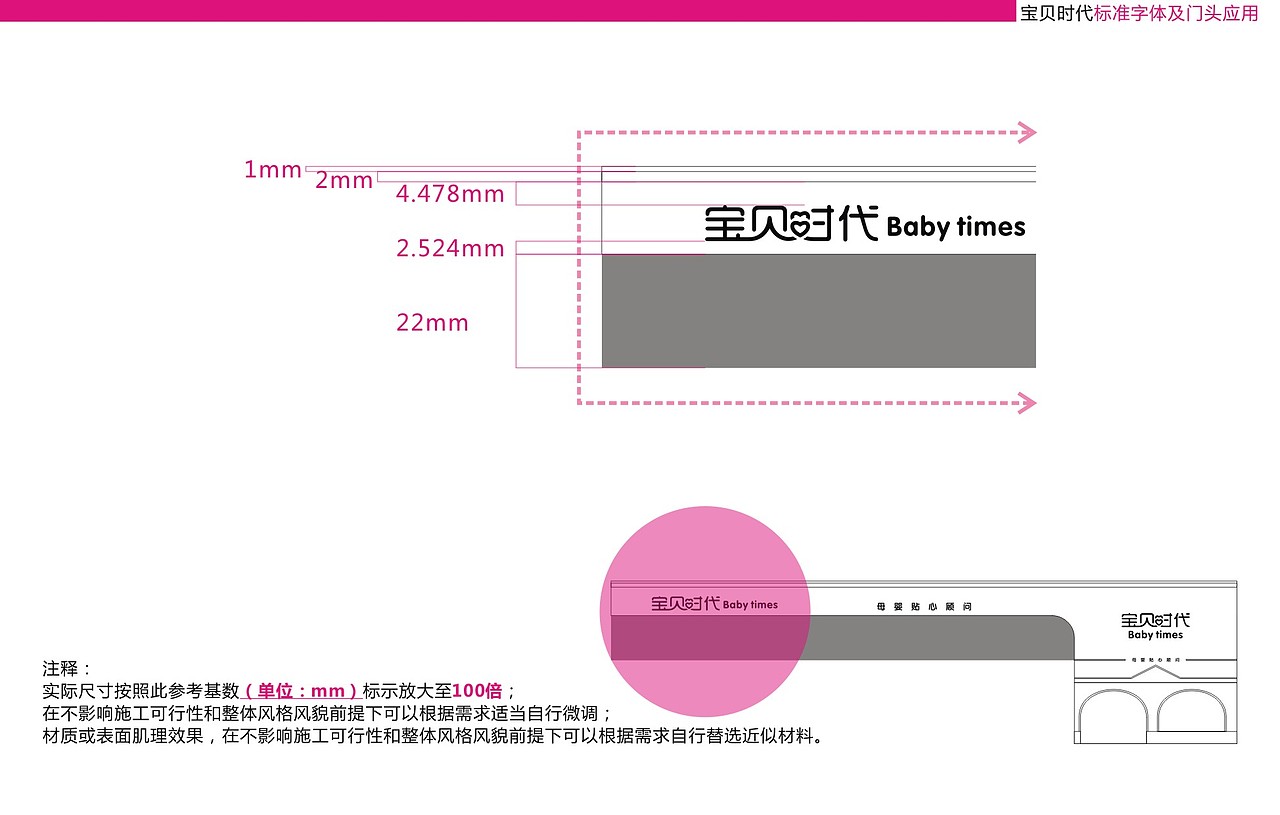1280x815 pixels.
Task: Click the 4.478mm dimension label
Action: coord(450,194)
